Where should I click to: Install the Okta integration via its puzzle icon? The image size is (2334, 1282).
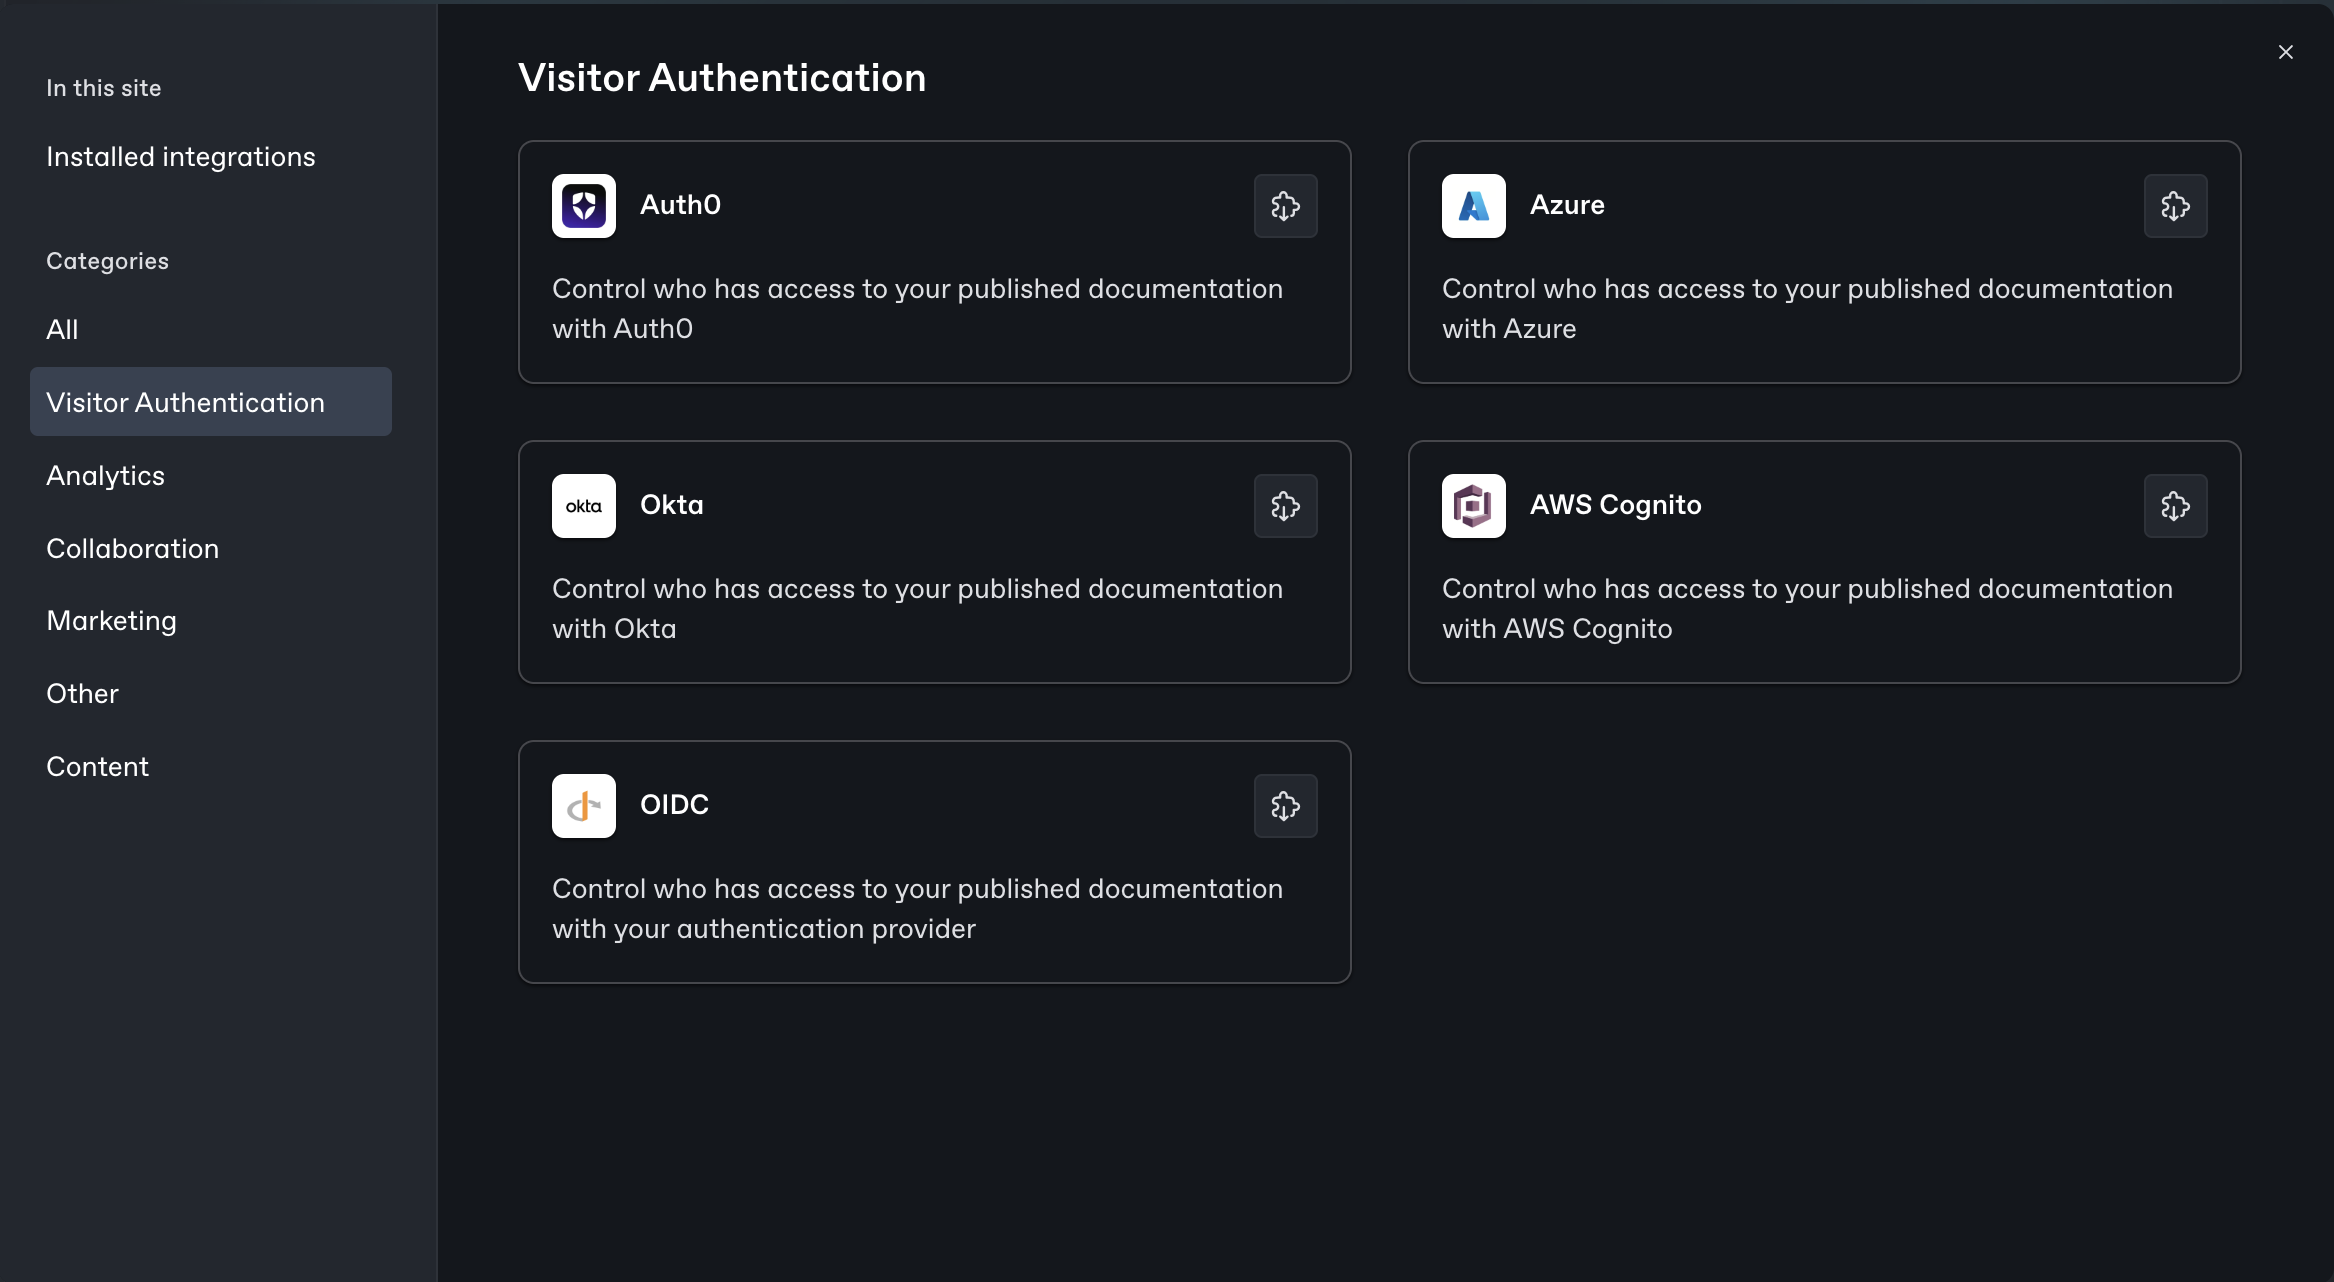click(1285, 506)
